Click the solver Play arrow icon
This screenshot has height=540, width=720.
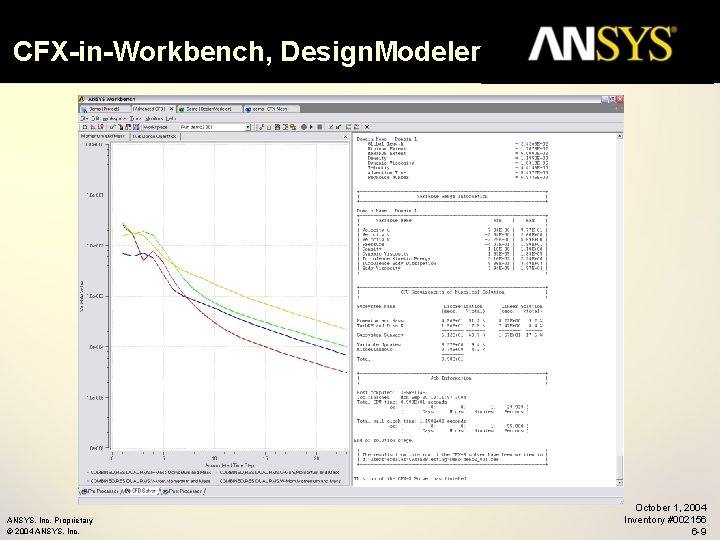coord(311,127)
